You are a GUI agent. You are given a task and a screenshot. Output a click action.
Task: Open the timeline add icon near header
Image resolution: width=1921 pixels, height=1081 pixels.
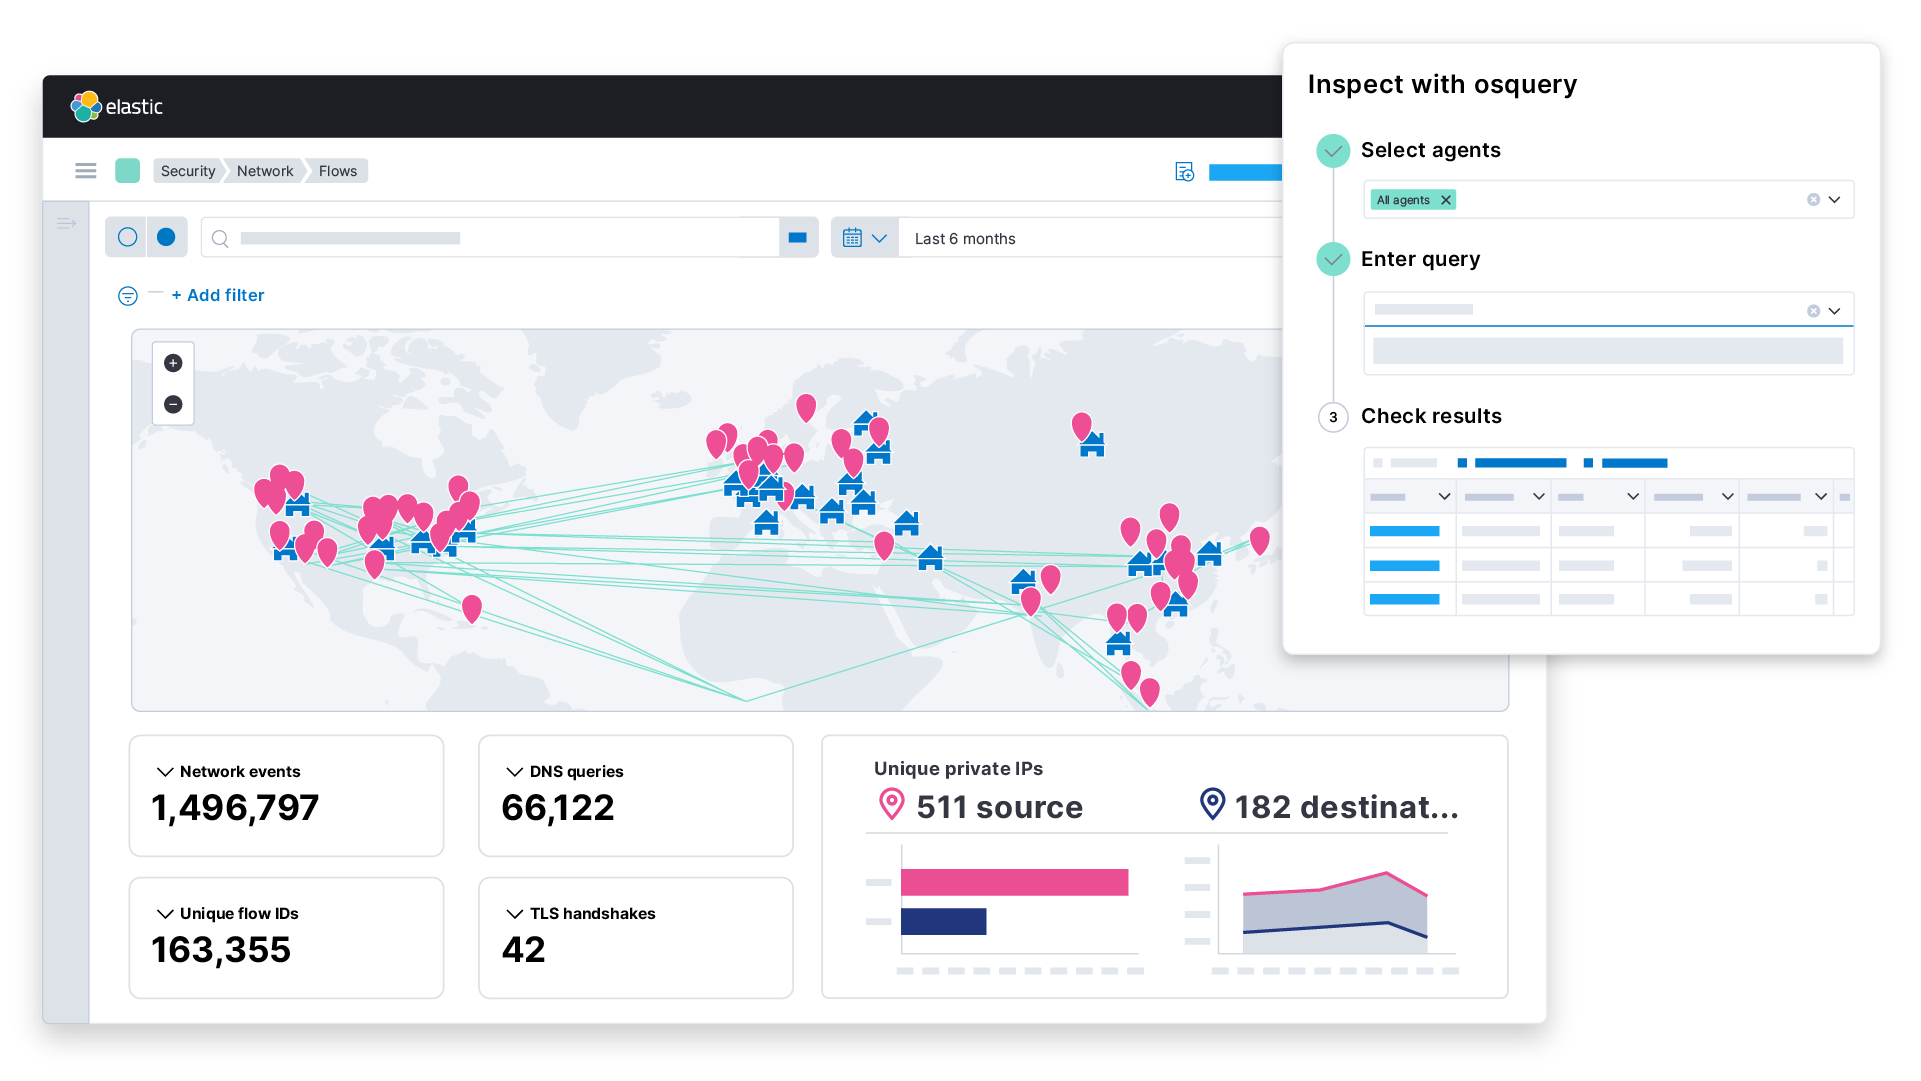[x=1185, y=172]
